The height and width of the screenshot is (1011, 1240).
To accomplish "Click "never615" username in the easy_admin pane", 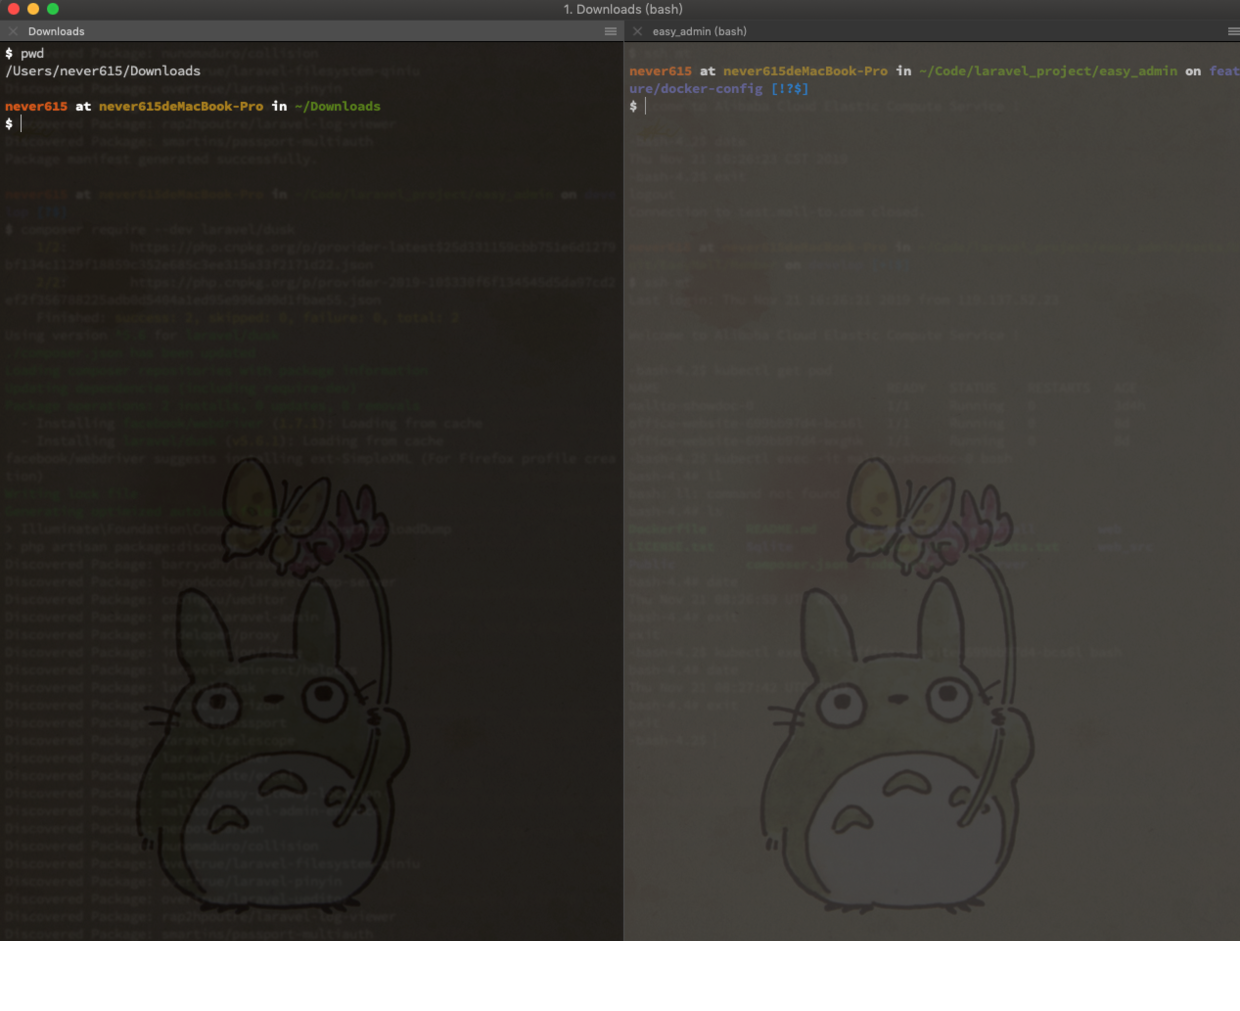I will click(660, 71).
